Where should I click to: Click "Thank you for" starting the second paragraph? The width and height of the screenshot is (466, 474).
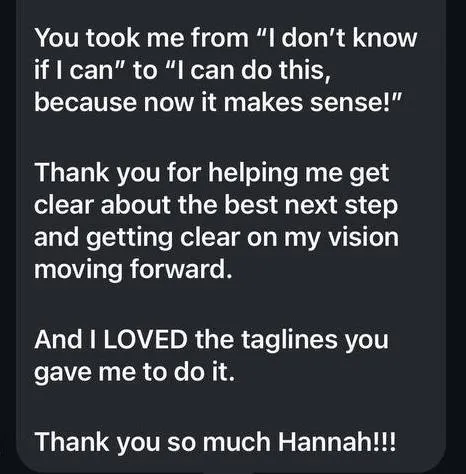tap(118, 175)
